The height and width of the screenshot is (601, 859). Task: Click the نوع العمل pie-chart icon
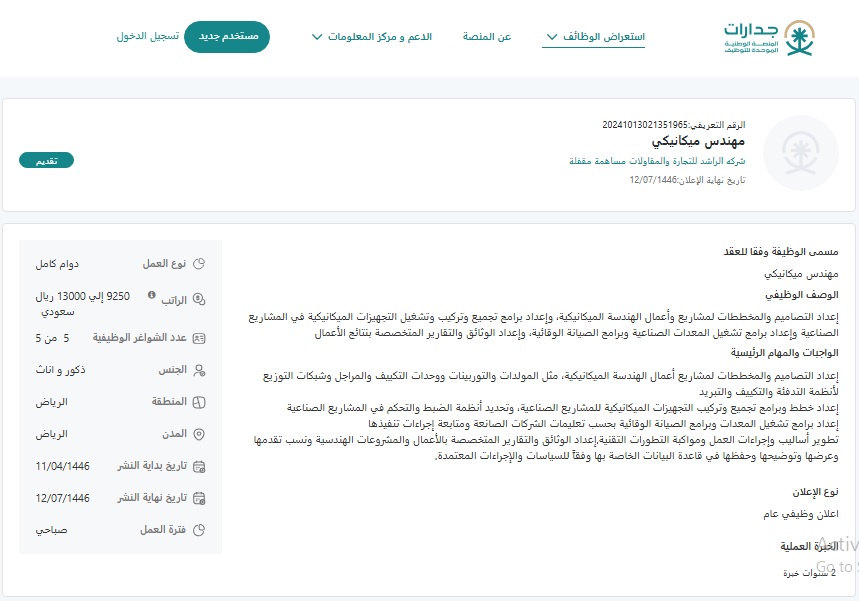199,264
